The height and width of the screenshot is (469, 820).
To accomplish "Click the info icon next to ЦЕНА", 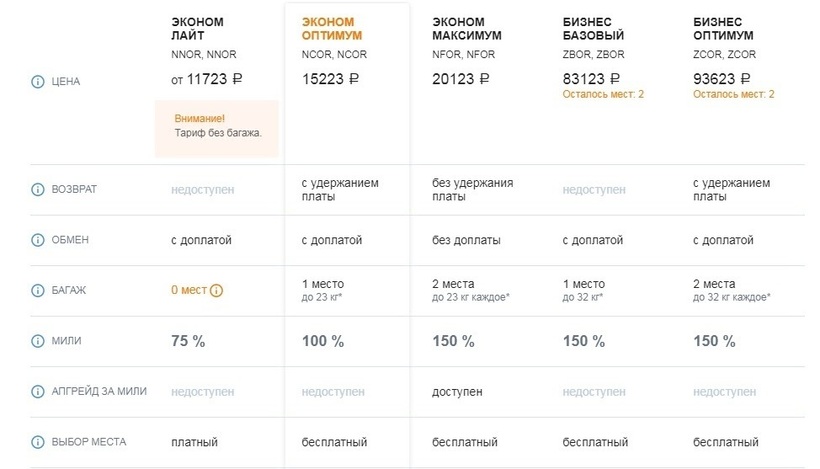I will click(x=39, y=82).
